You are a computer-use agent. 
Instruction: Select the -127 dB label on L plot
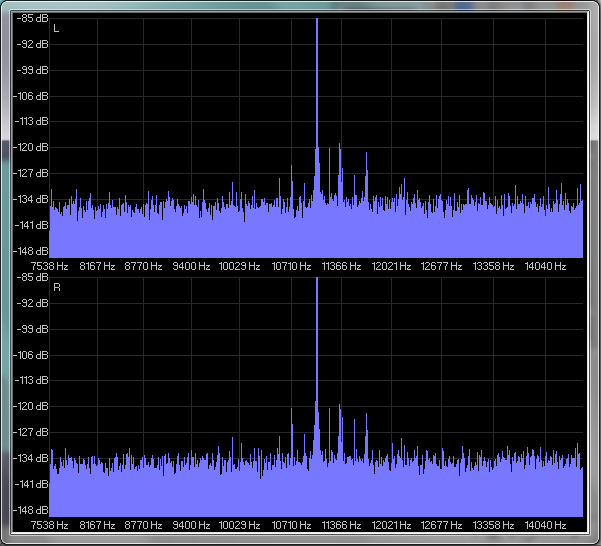click(x=31, y=173)
